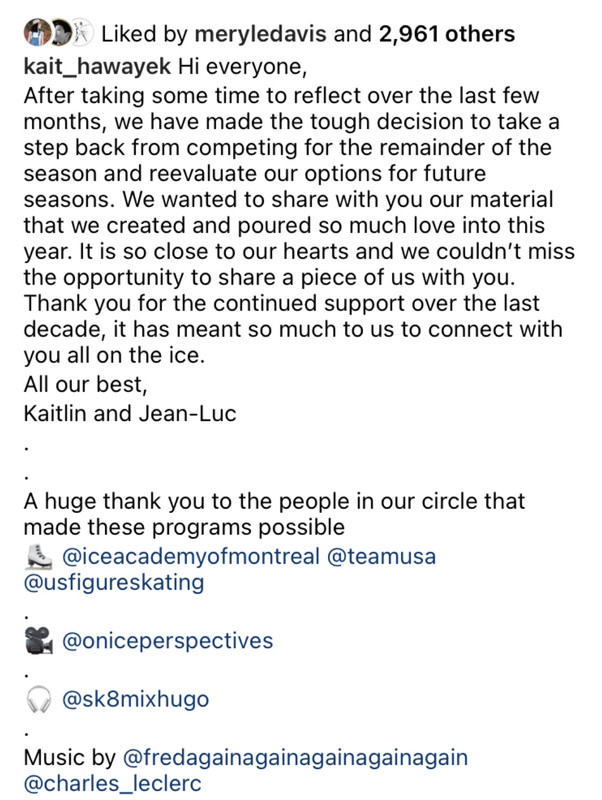Image resolution: width=602 pixels, height=800 pixels.
Task: Tap the second liker profile avatar
Action: pos(60,33)
